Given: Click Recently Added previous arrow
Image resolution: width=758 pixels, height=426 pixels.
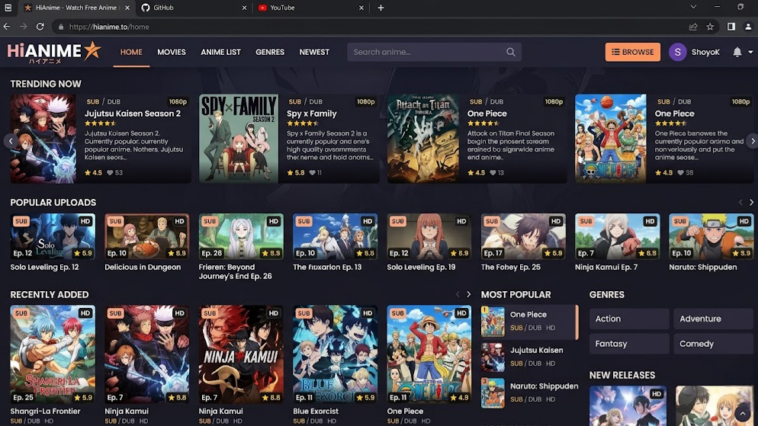Looking at the screenshot, I should pyautogui.click(x=457, y=294).
